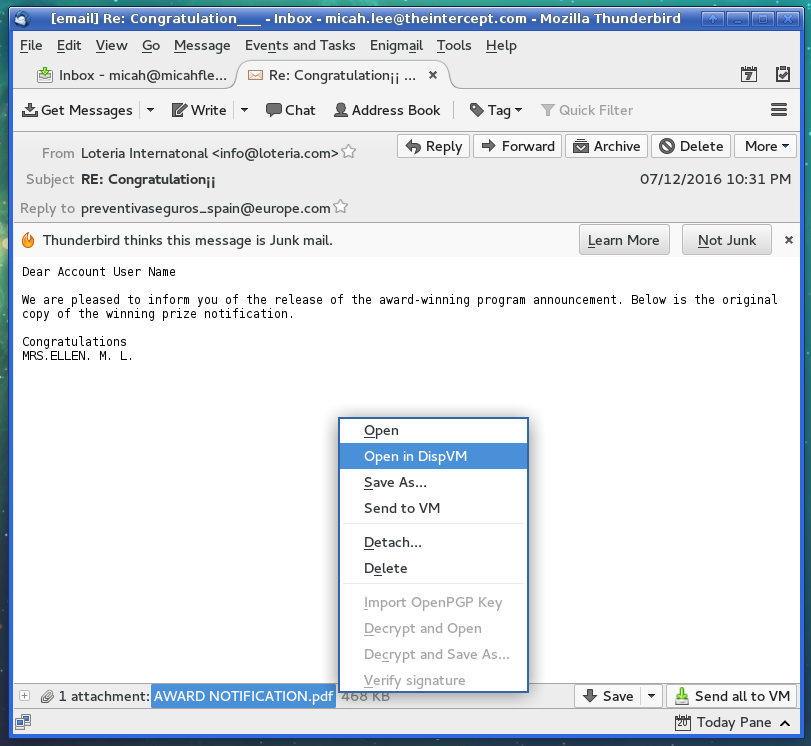
Task: Click the subject RE: Congratulation
Action: 148,180
